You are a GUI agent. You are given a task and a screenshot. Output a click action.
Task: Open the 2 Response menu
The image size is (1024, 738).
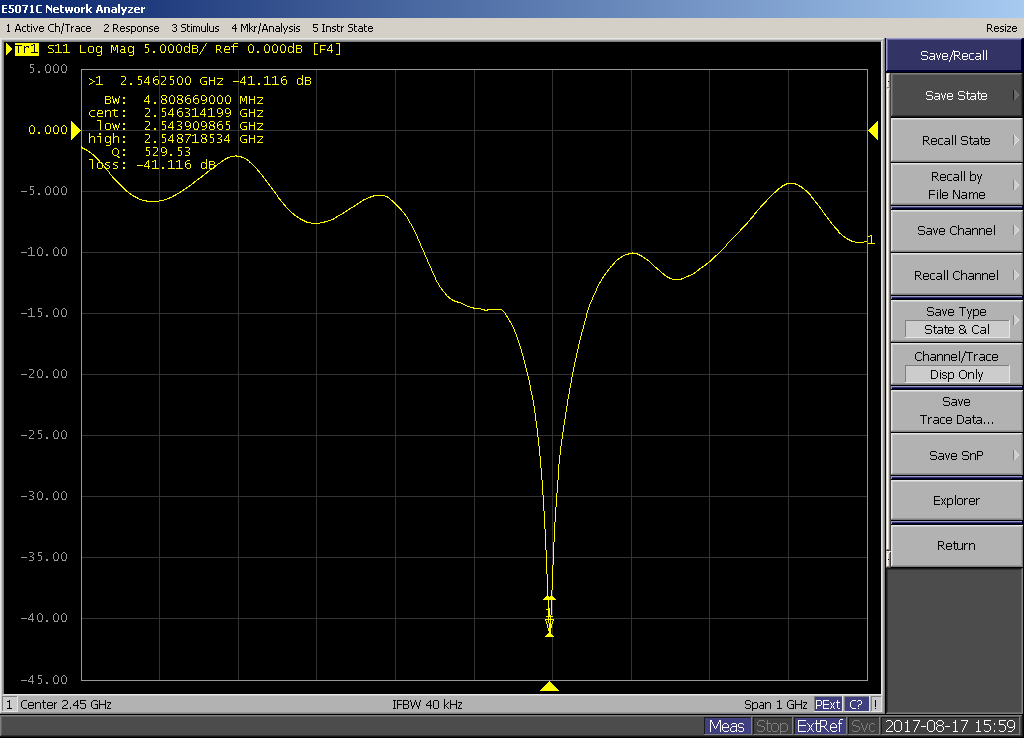131,28
